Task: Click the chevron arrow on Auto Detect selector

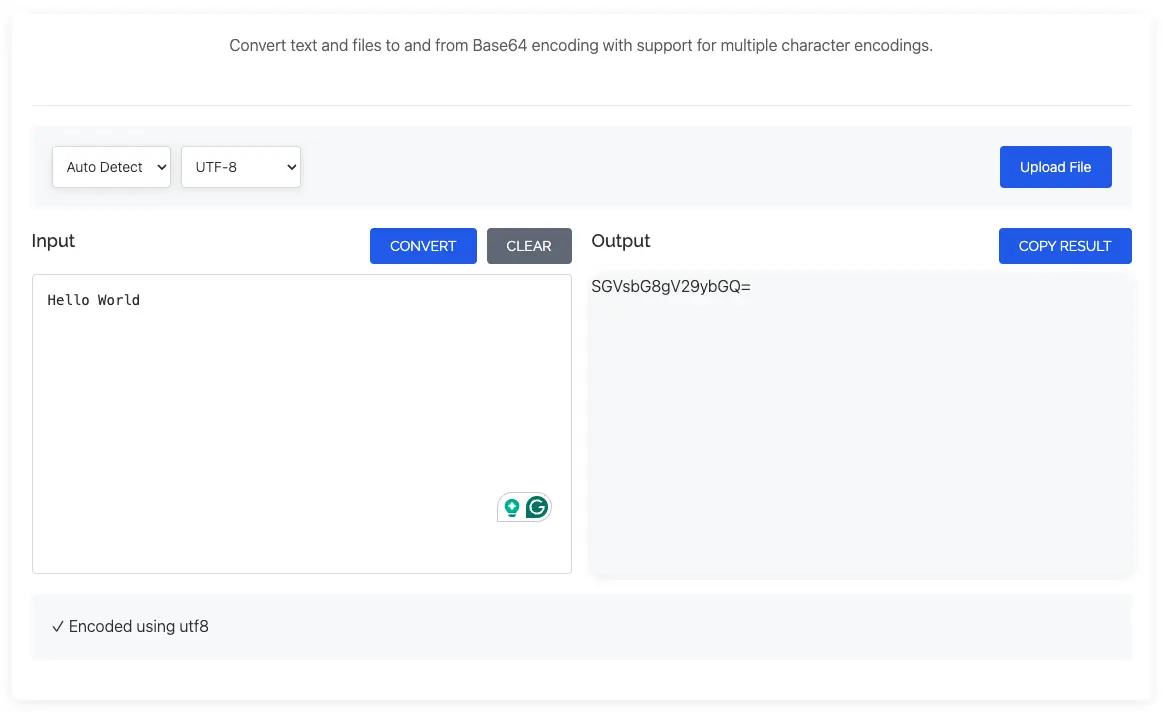Action: click(160, 167)
